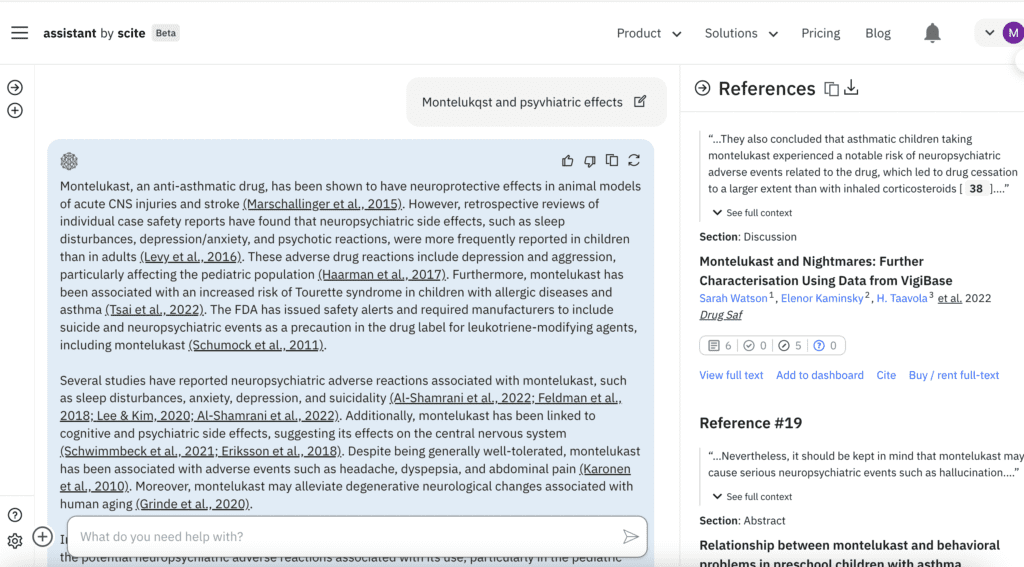The height and width of the screenshot is (567, 1024).
Task: Click the plus circle beside the input box
Action: pyautogui.click(x=42, y=536)
